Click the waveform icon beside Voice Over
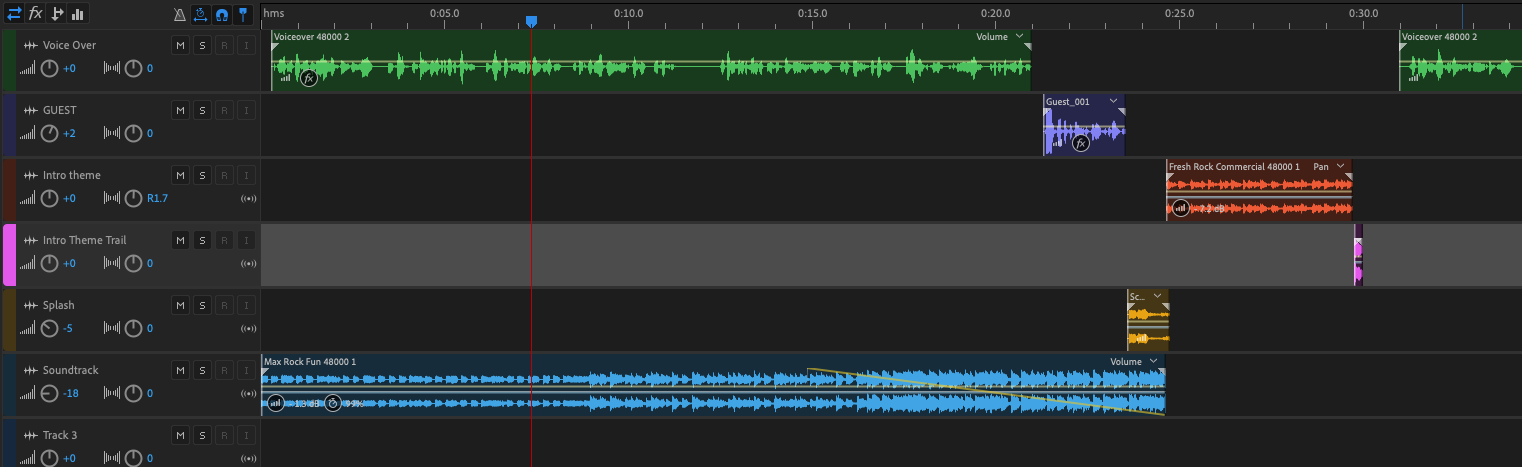1522x467 pixels. click(x=30, y=45)
